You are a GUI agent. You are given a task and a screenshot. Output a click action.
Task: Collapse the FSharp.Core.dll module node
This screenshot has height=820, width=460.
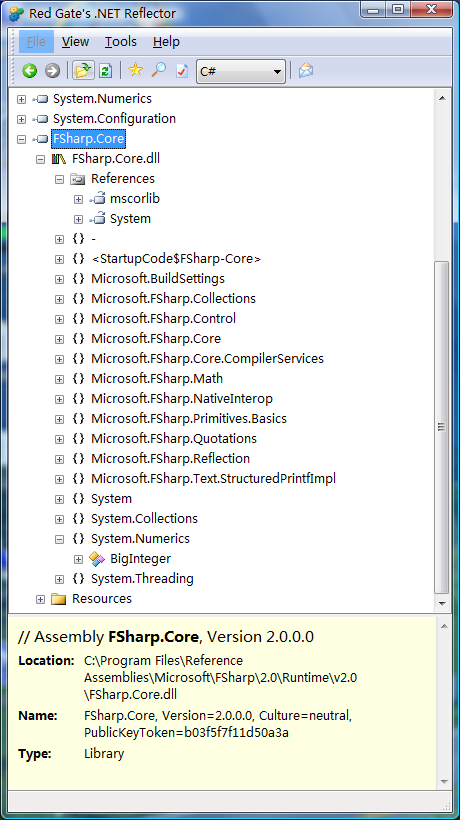(x=40, y=159)
